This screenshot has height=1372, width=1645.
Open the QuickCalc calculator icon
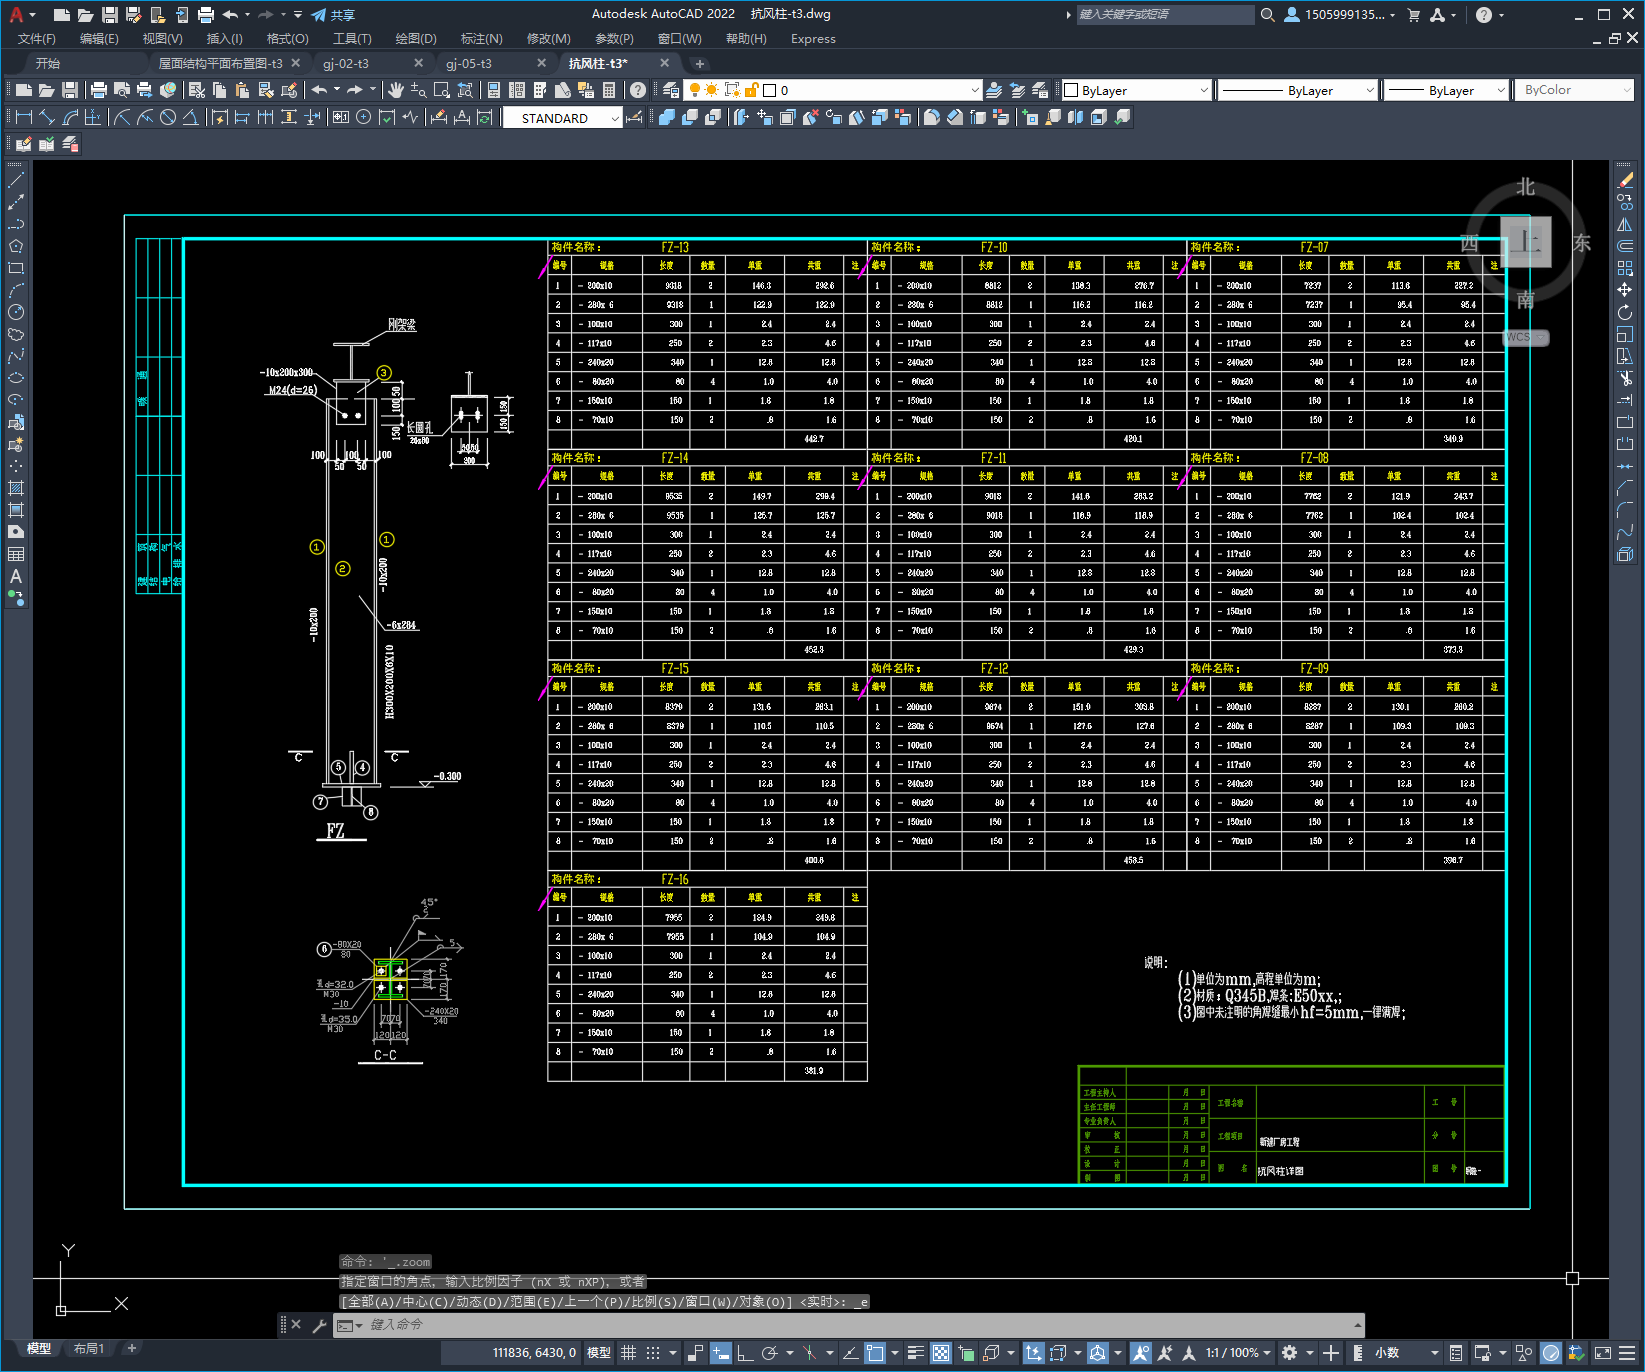[609, 90]
